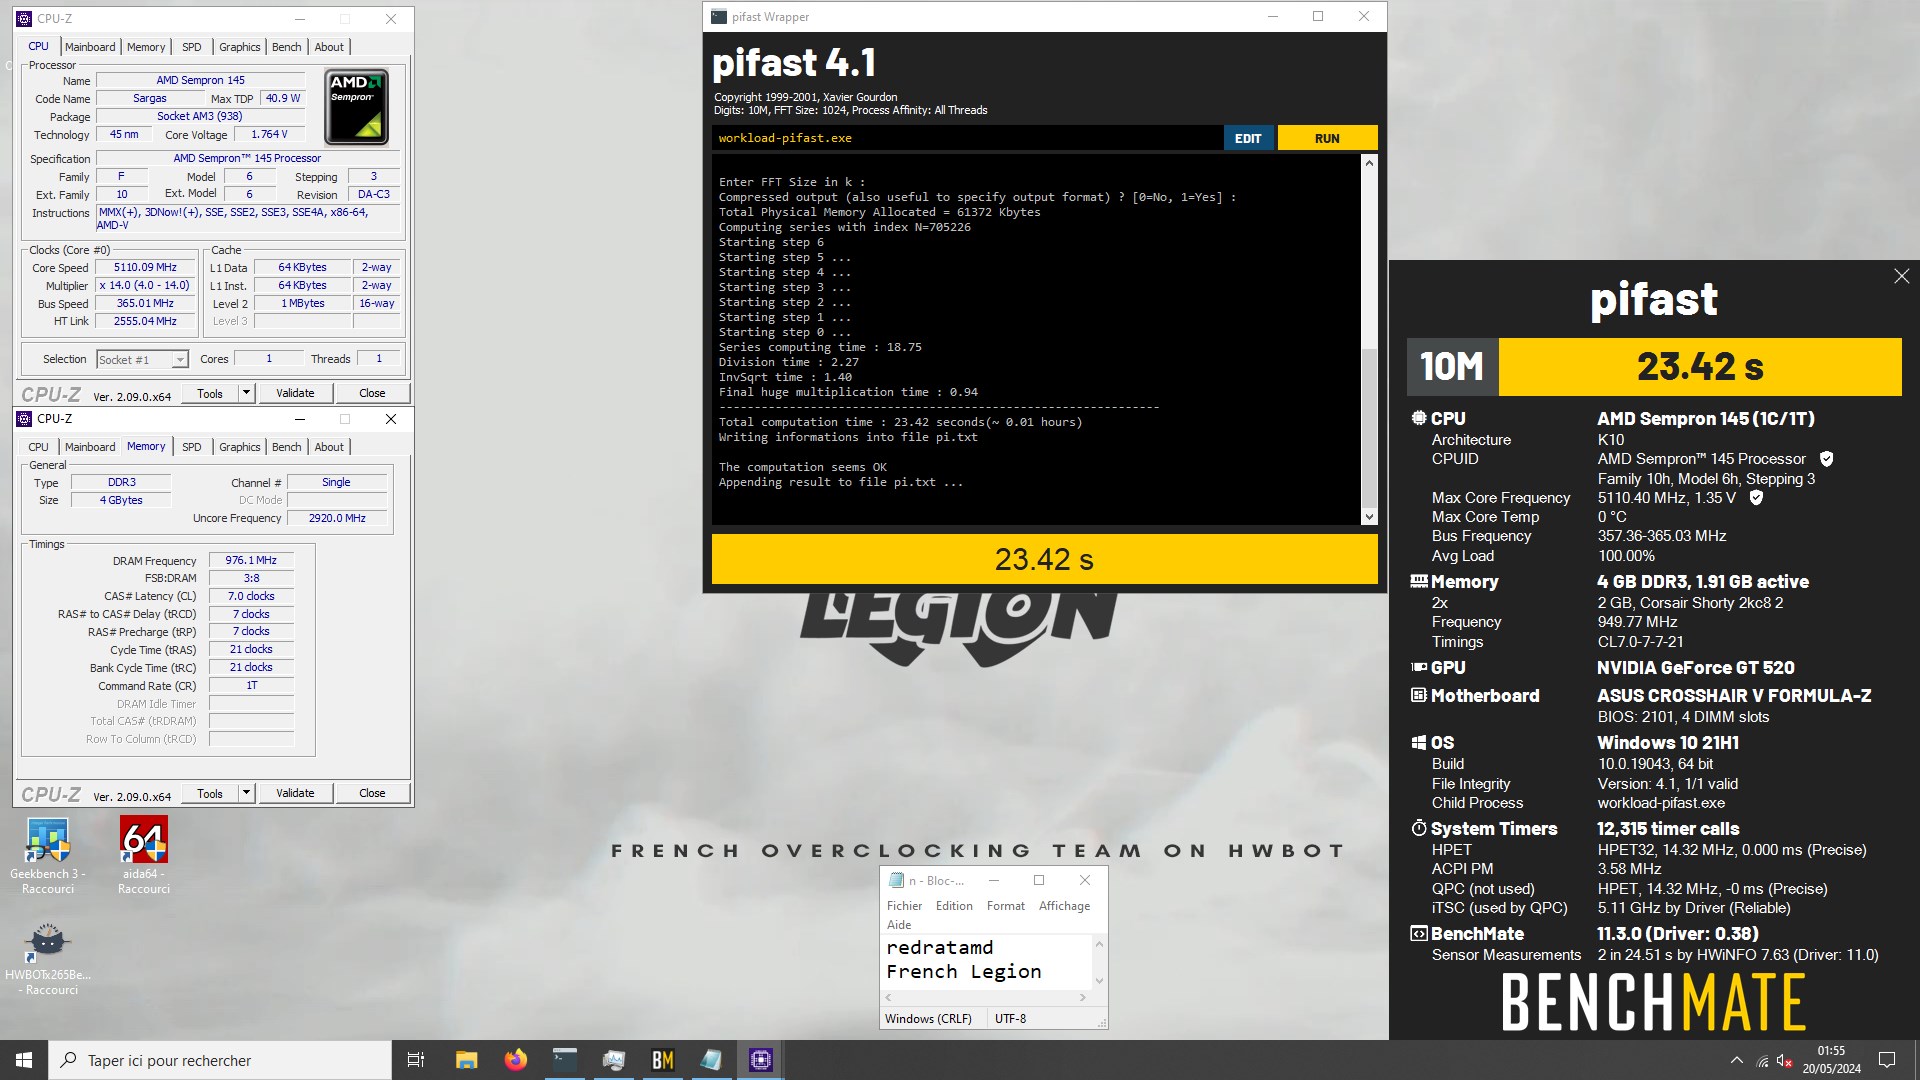This screenshot has width=1920, height=1080.
Task: Open Notepad taskbar icon
Action: click(x=711, y=1060)
